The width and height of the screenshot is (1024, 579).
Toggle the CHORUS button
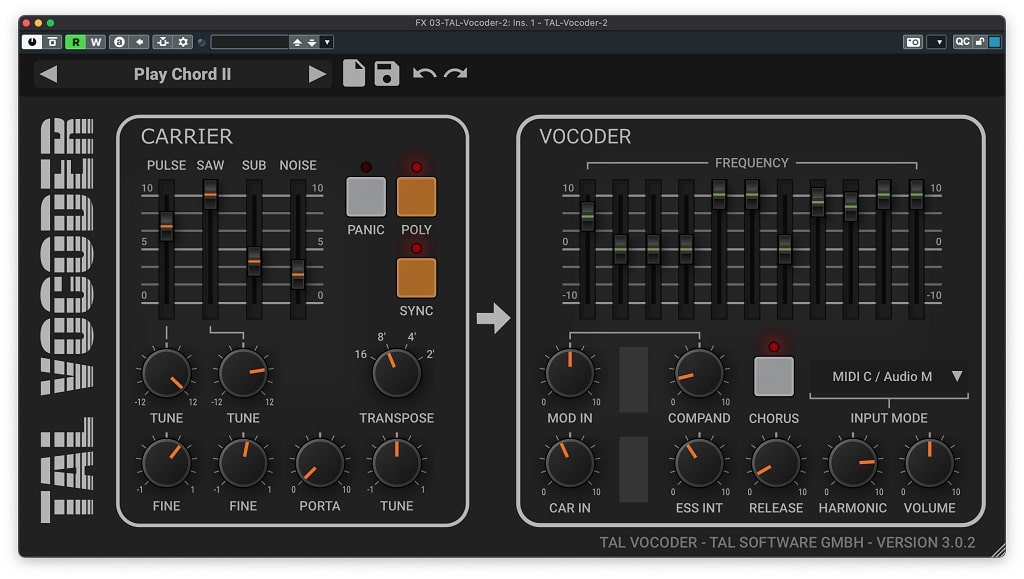pos(774,376)
